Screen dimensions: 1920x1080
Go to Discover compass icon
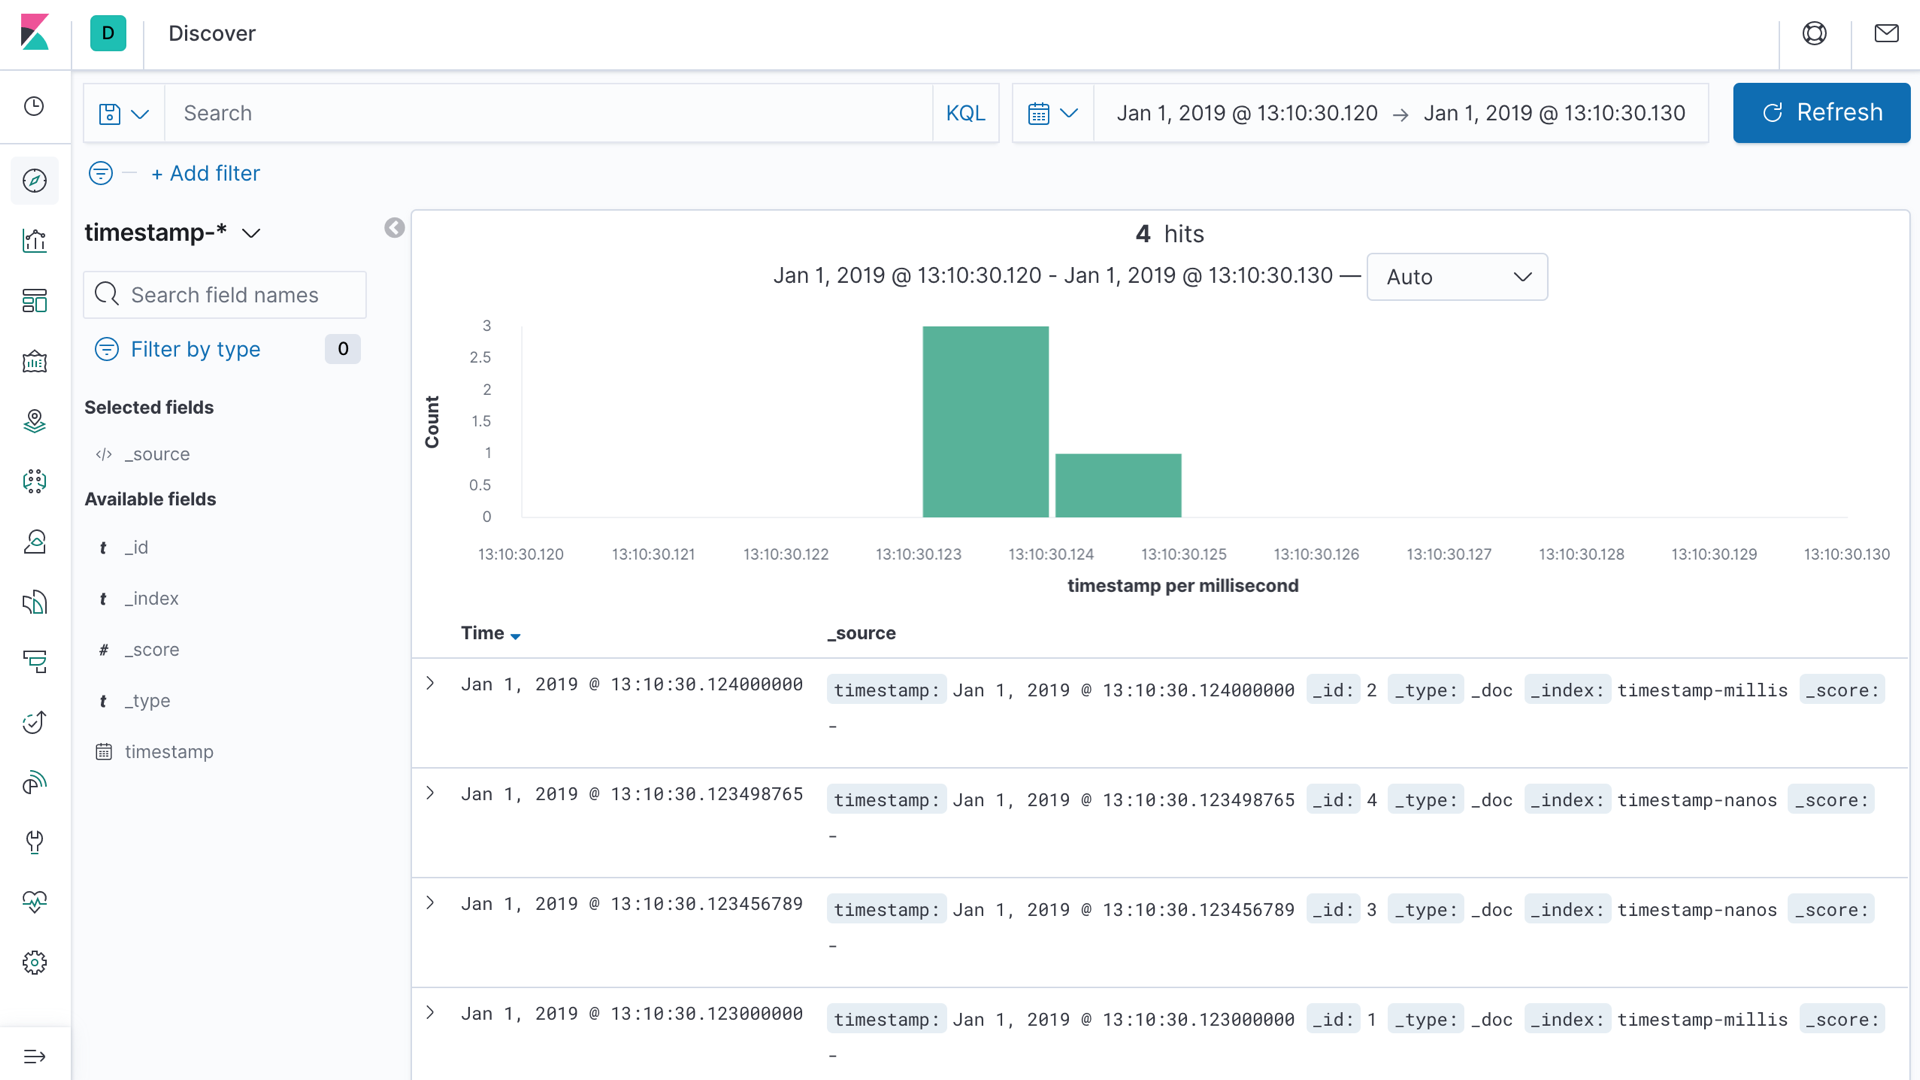[x=35, y=181]
